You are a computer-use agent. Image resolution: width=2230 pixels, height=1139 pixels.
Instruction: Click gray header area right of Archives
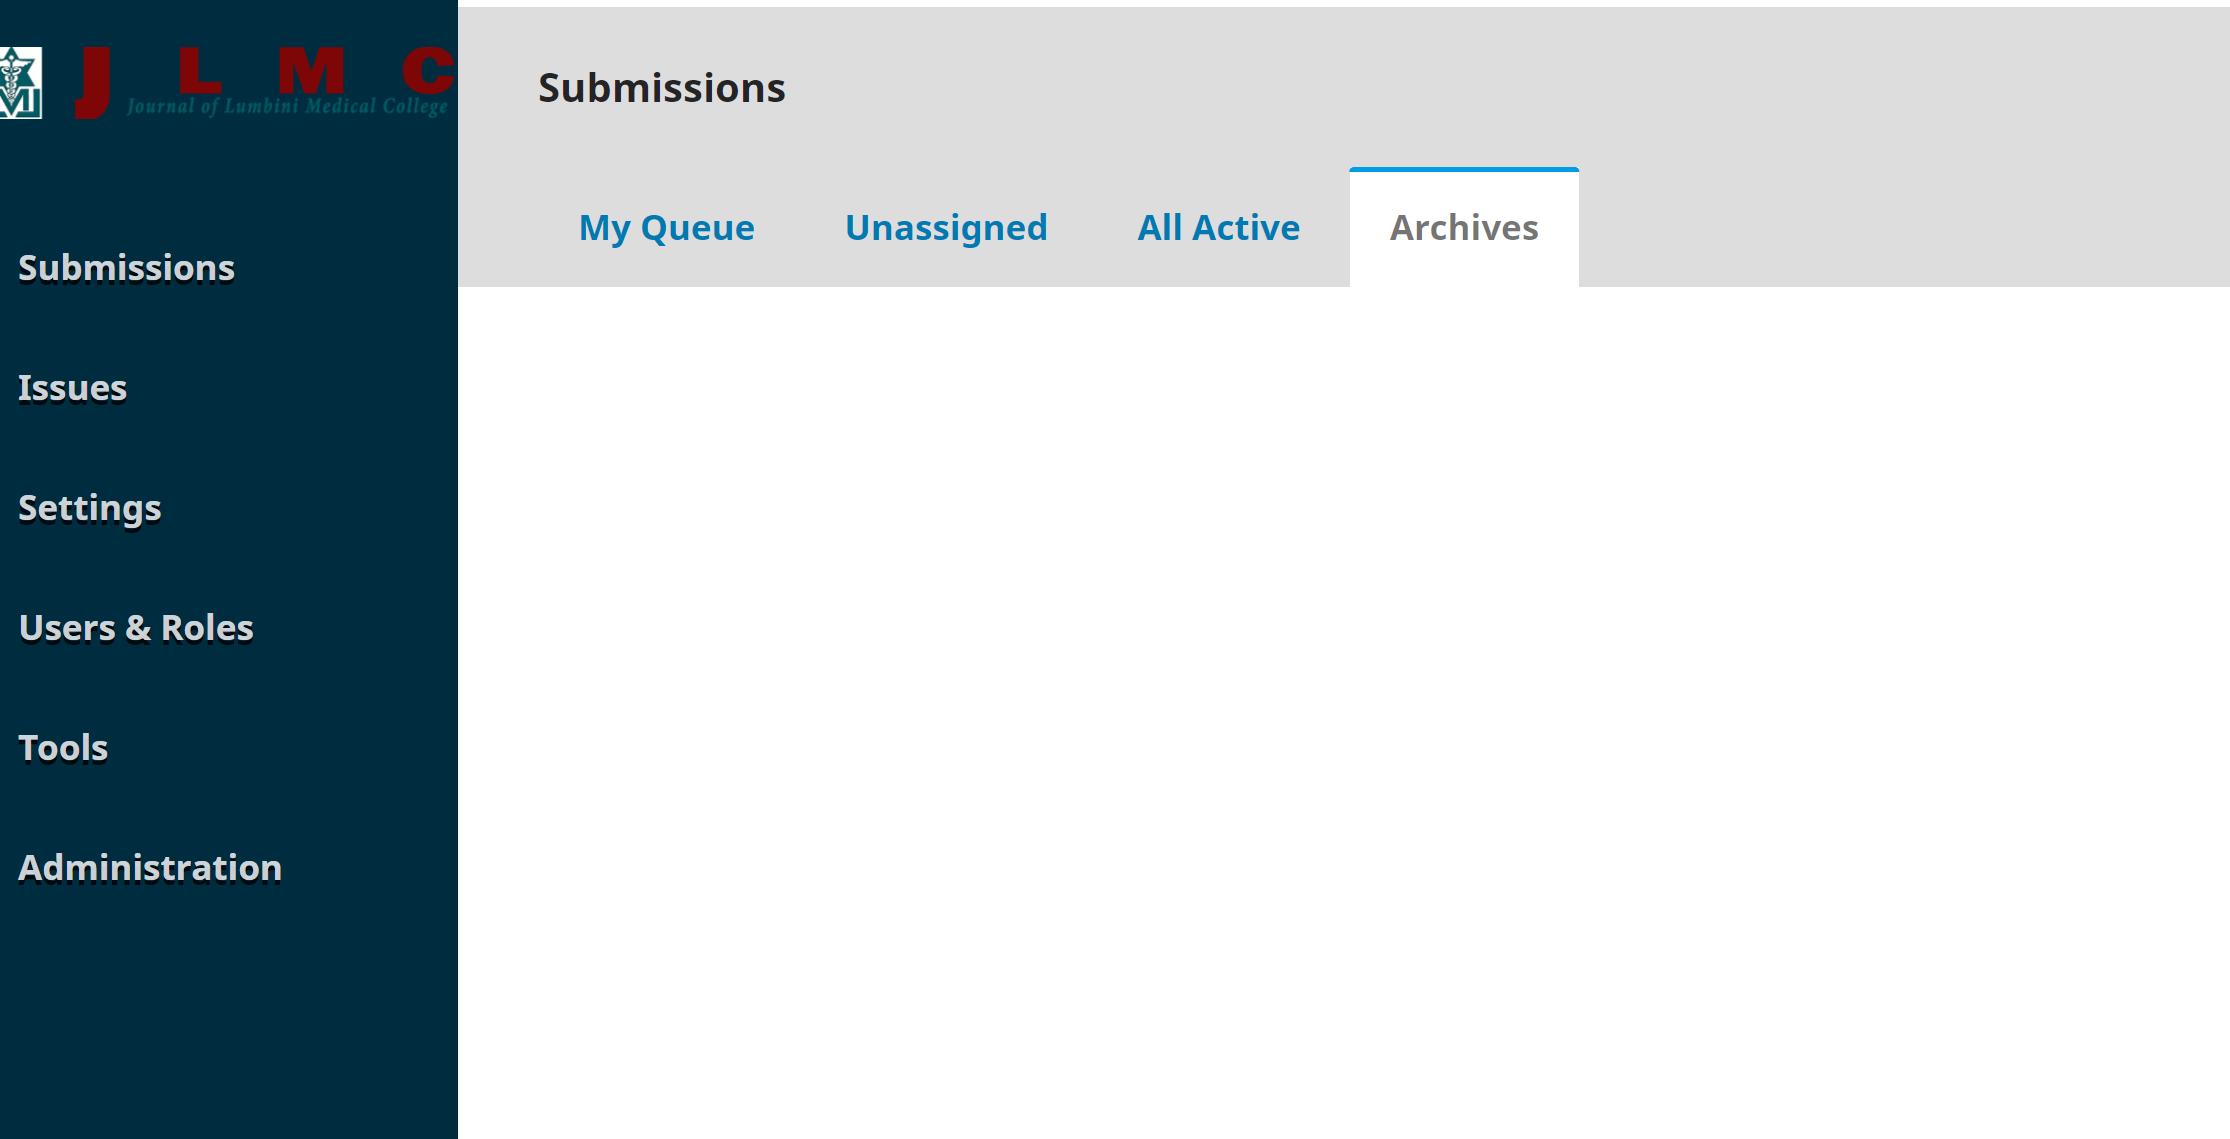point(1904,228)
